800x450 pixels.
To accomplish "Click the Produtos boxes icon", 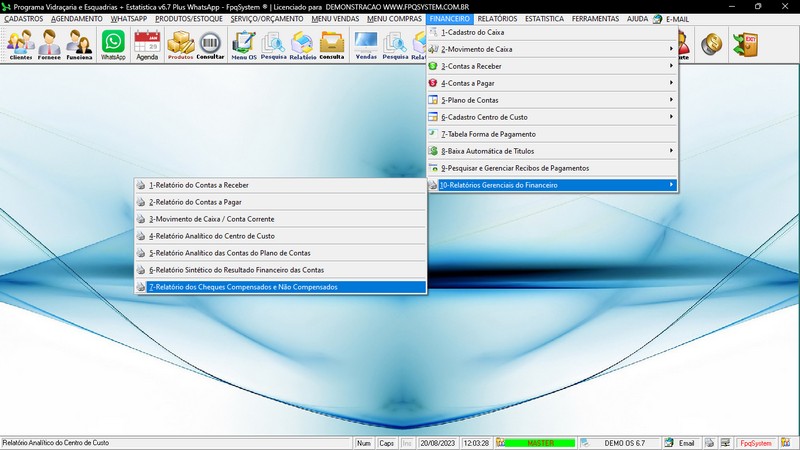I will click(180, 44).
